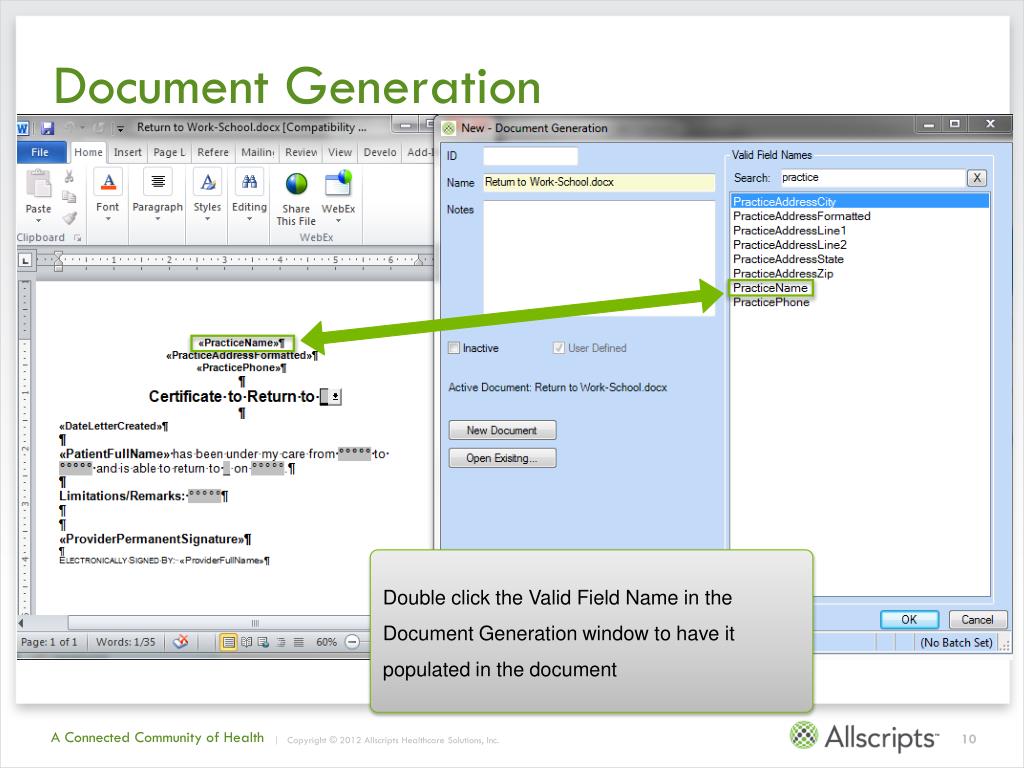The width and height of the screenshot is (1024, 768).
Task: Switch to Print Layout view
Action: 229,642
